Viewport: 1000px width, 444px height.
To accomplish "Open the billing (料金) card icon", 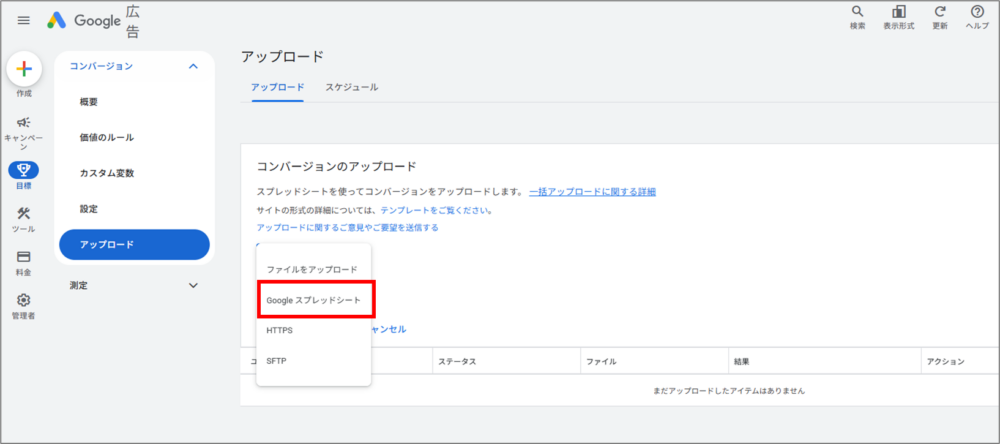I will click(x=24, y=257).
